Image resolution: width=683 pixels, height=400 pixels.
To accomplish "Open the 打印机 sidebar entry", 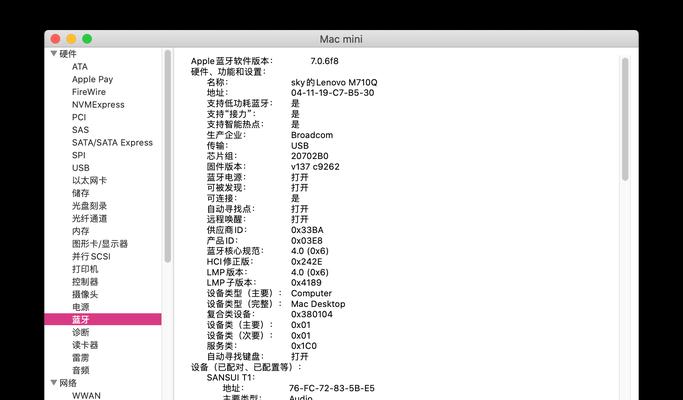I will (85, 269).
